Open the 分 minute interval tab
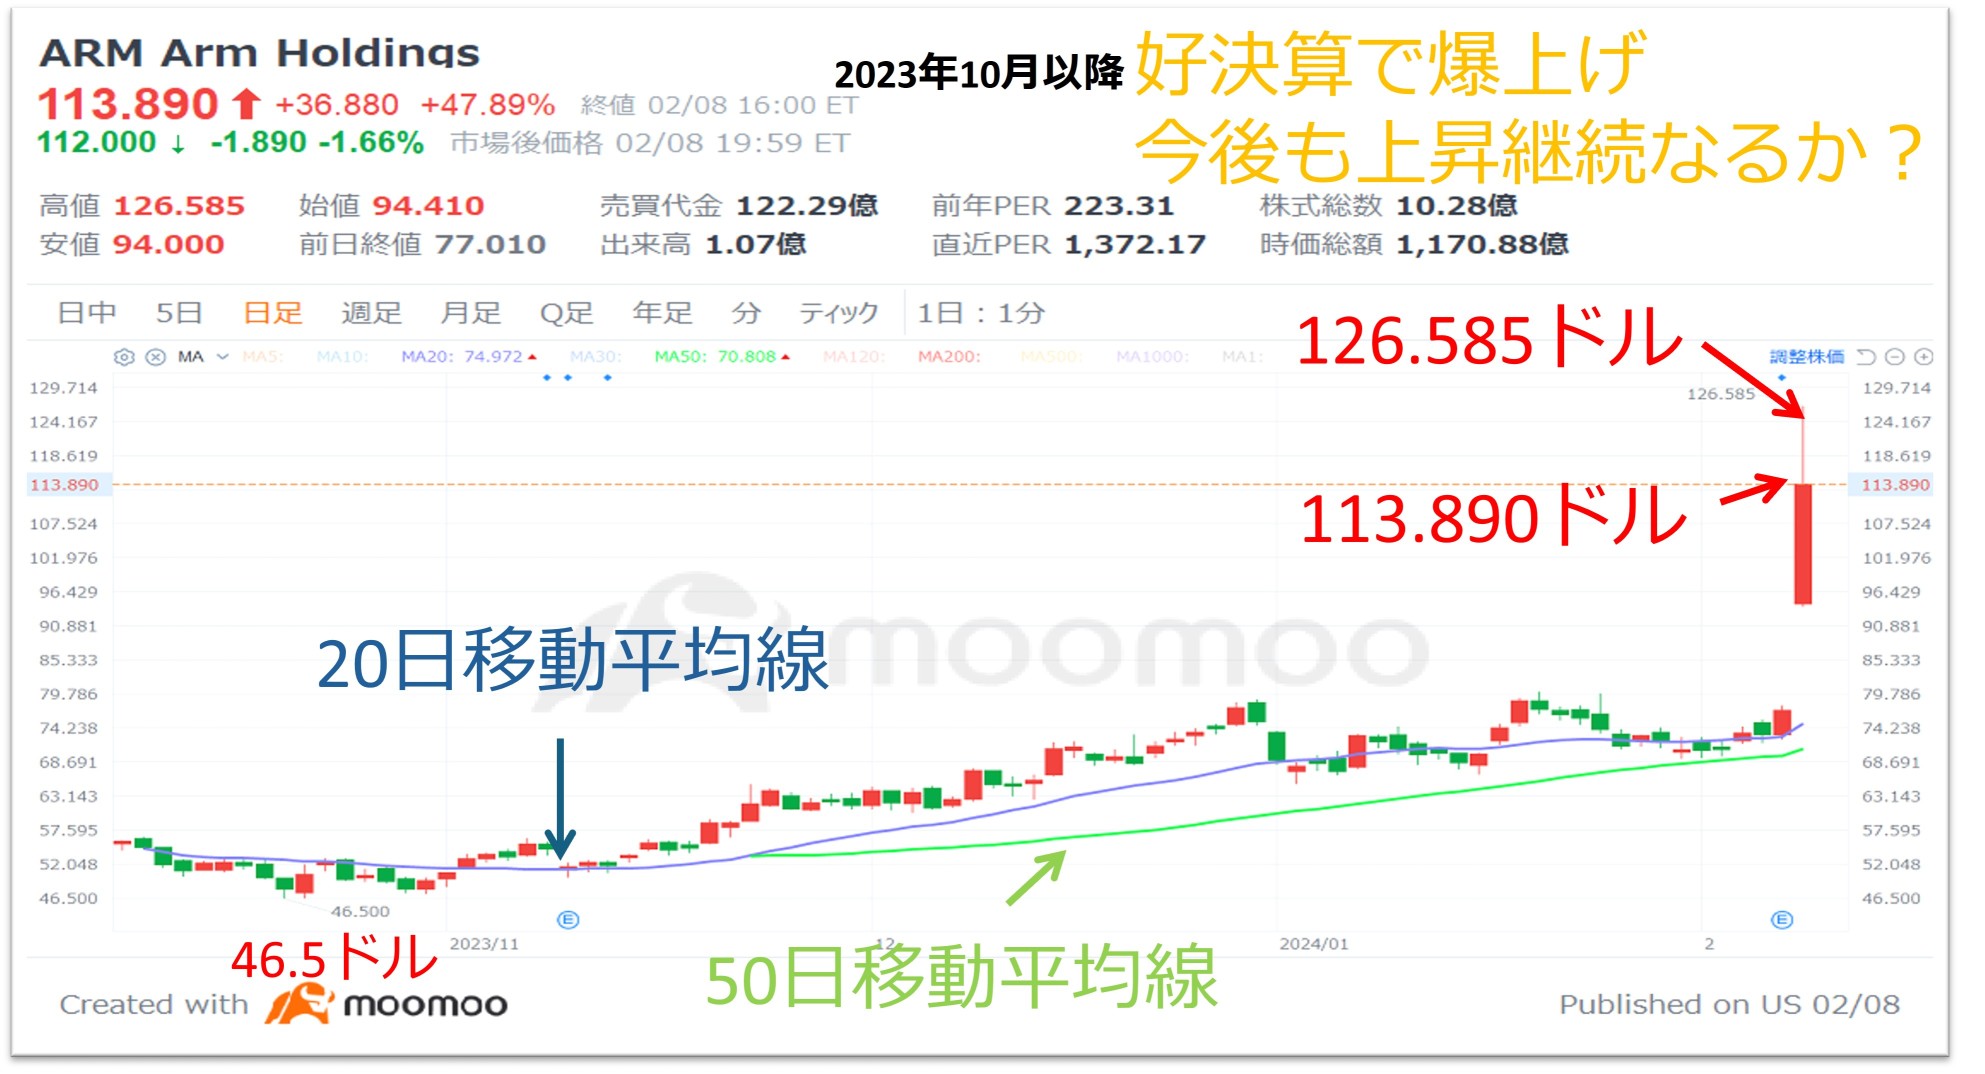Screen dimensions: 1985x1074 click(x=746, y=313)
